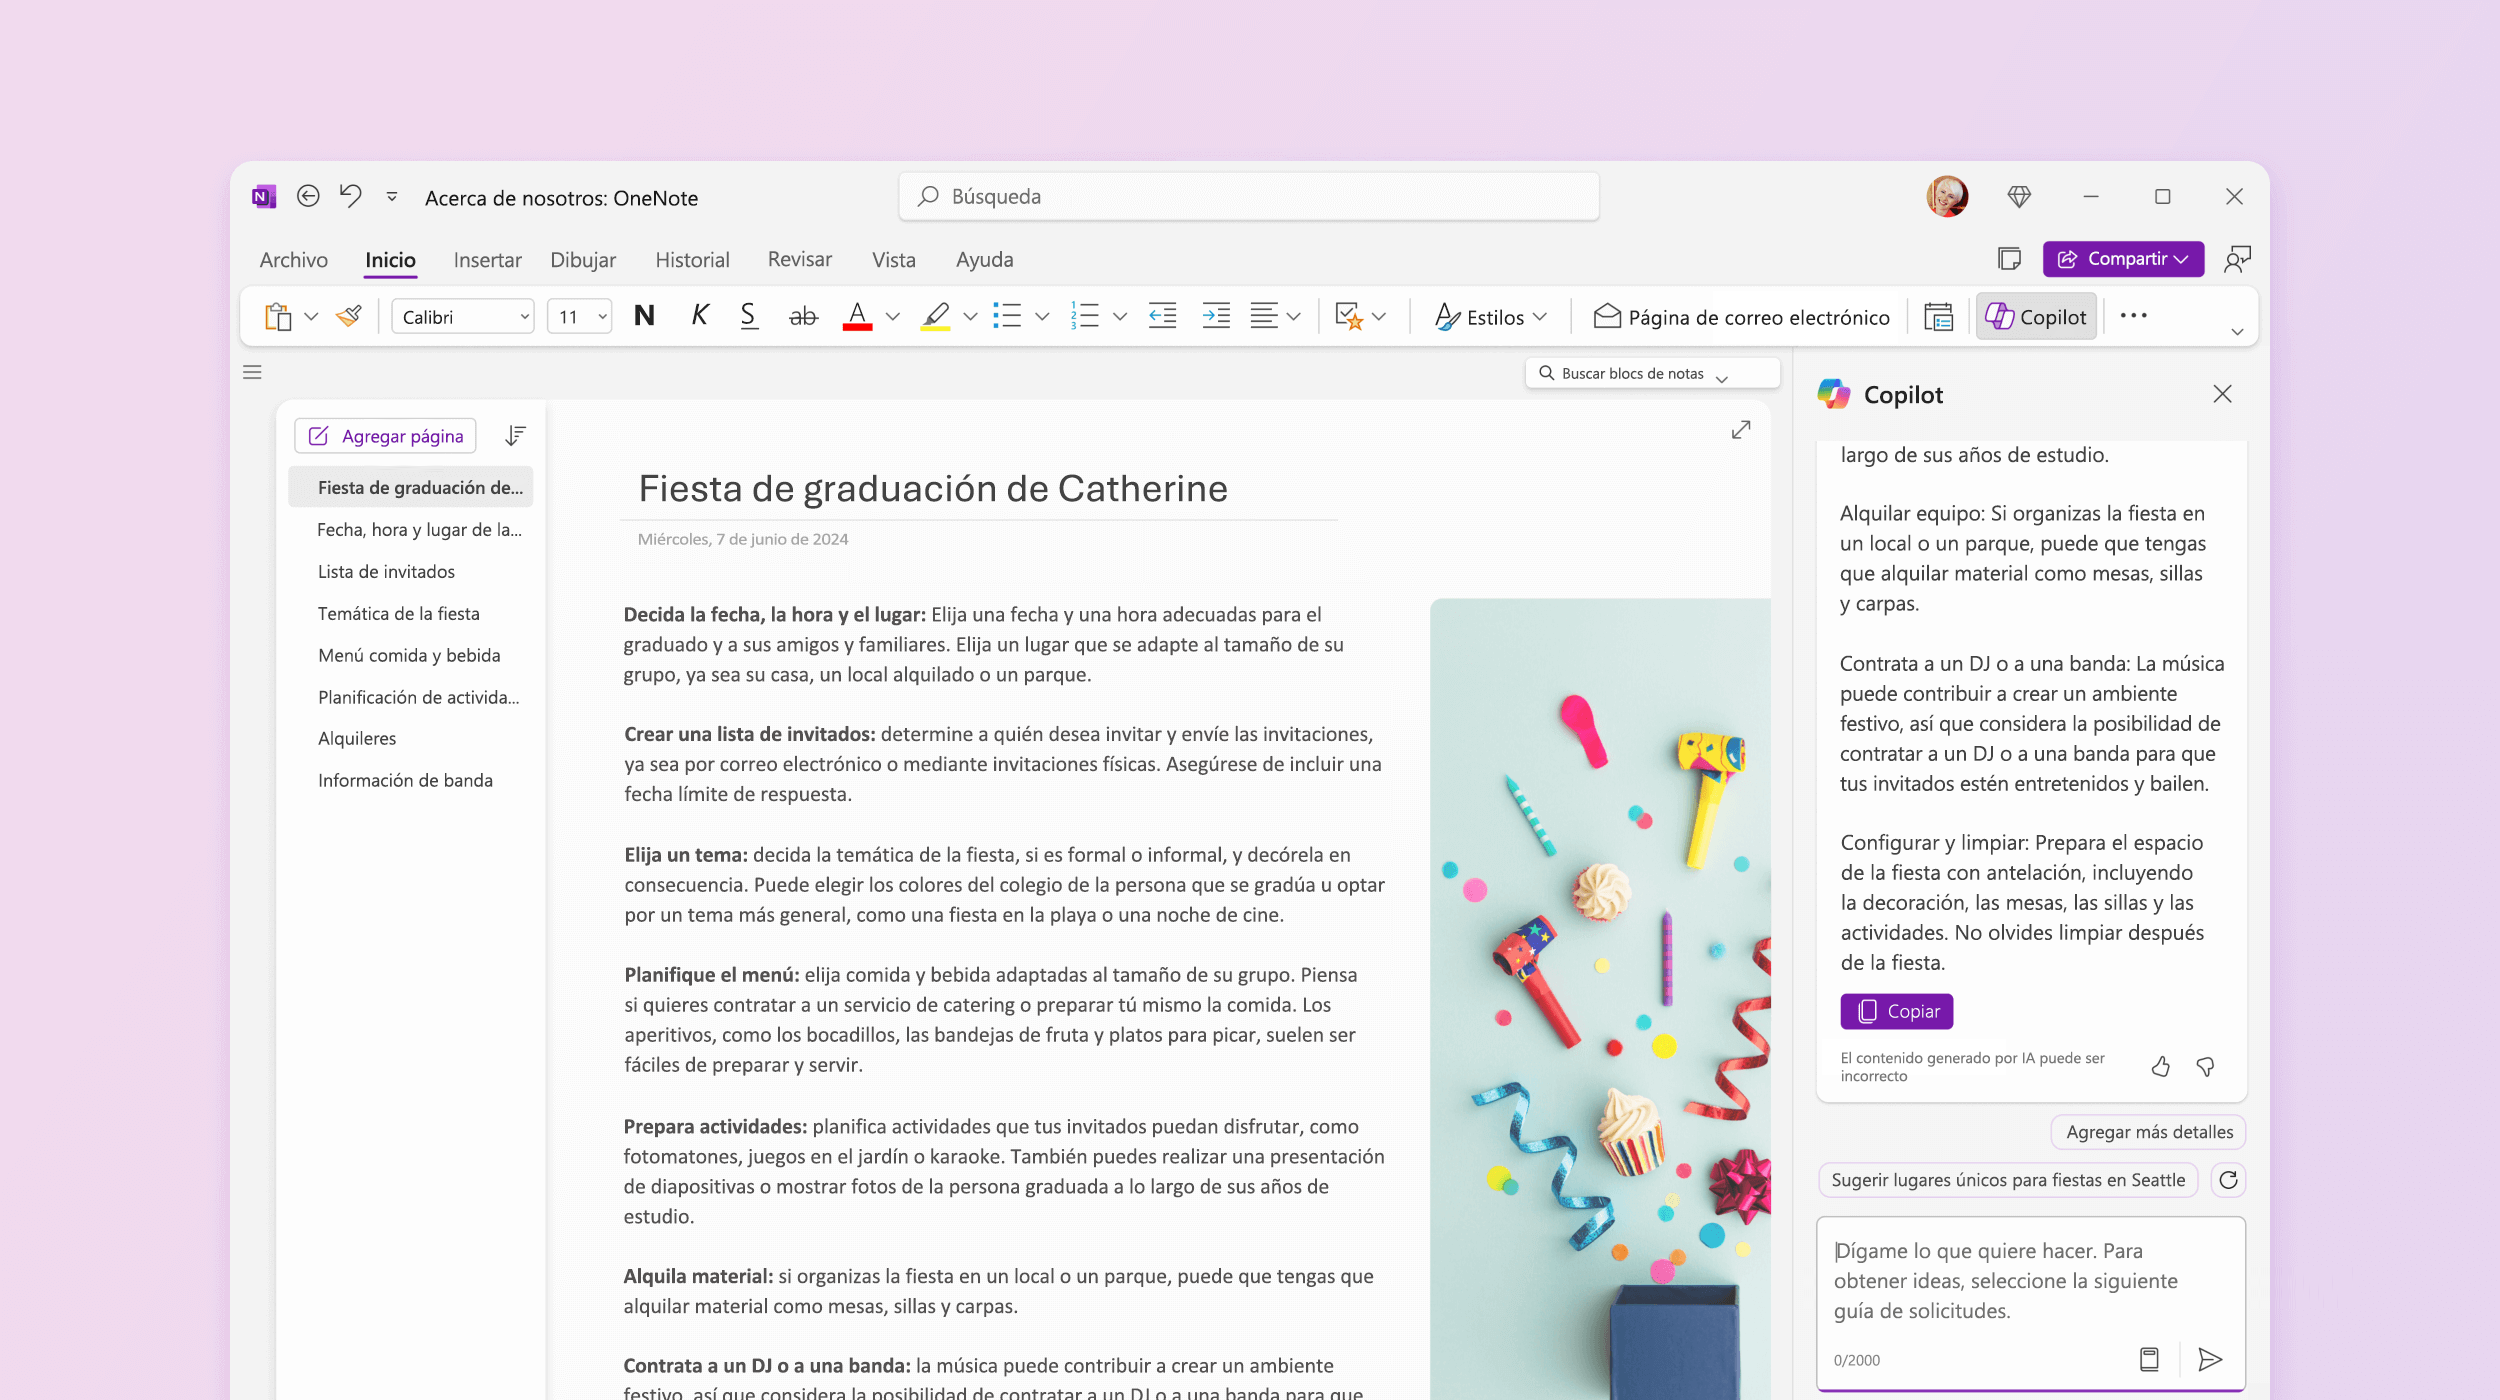Open the Calibri font dropdown

click(x=463, y=317)
